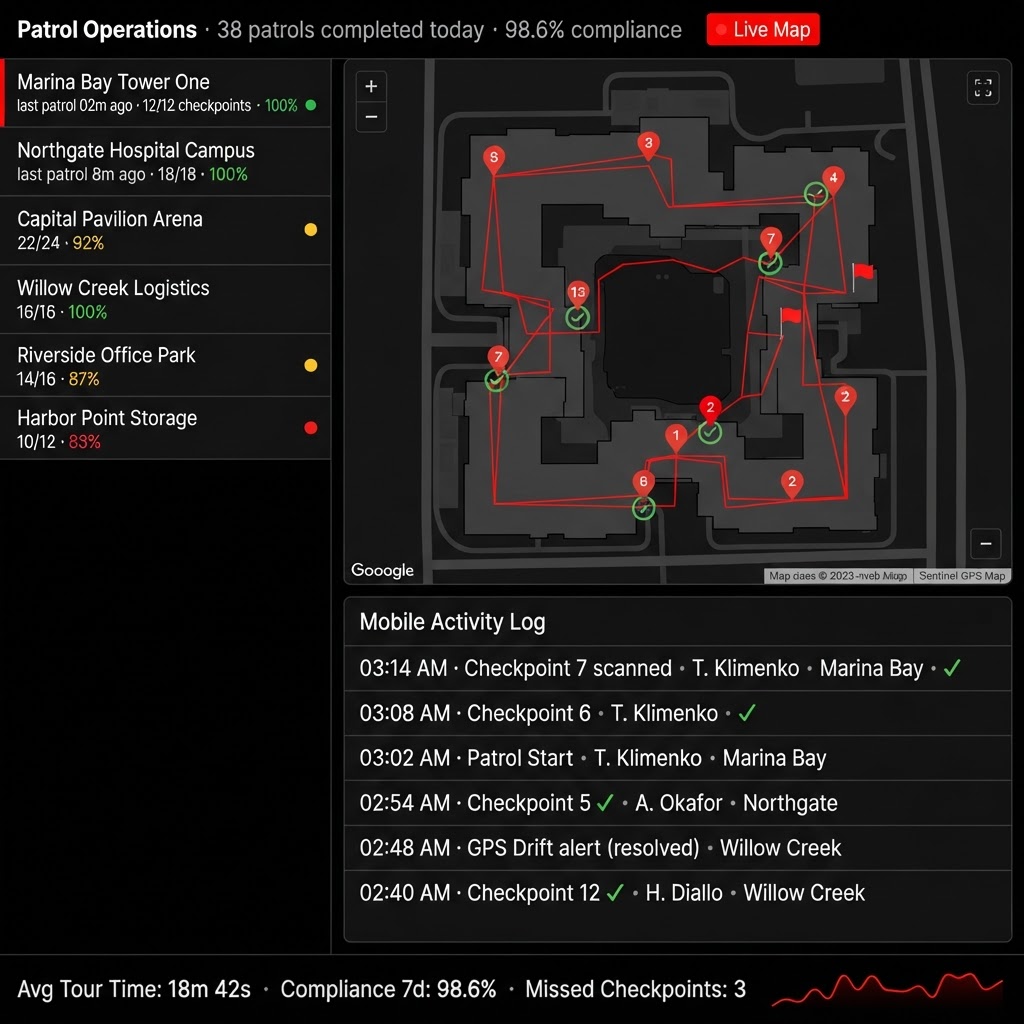Viewport: 1024px width, 1024px height.
Task: Click 'T. Klimenko' in the 03:14 AM entry
Action: click(745, 667)
